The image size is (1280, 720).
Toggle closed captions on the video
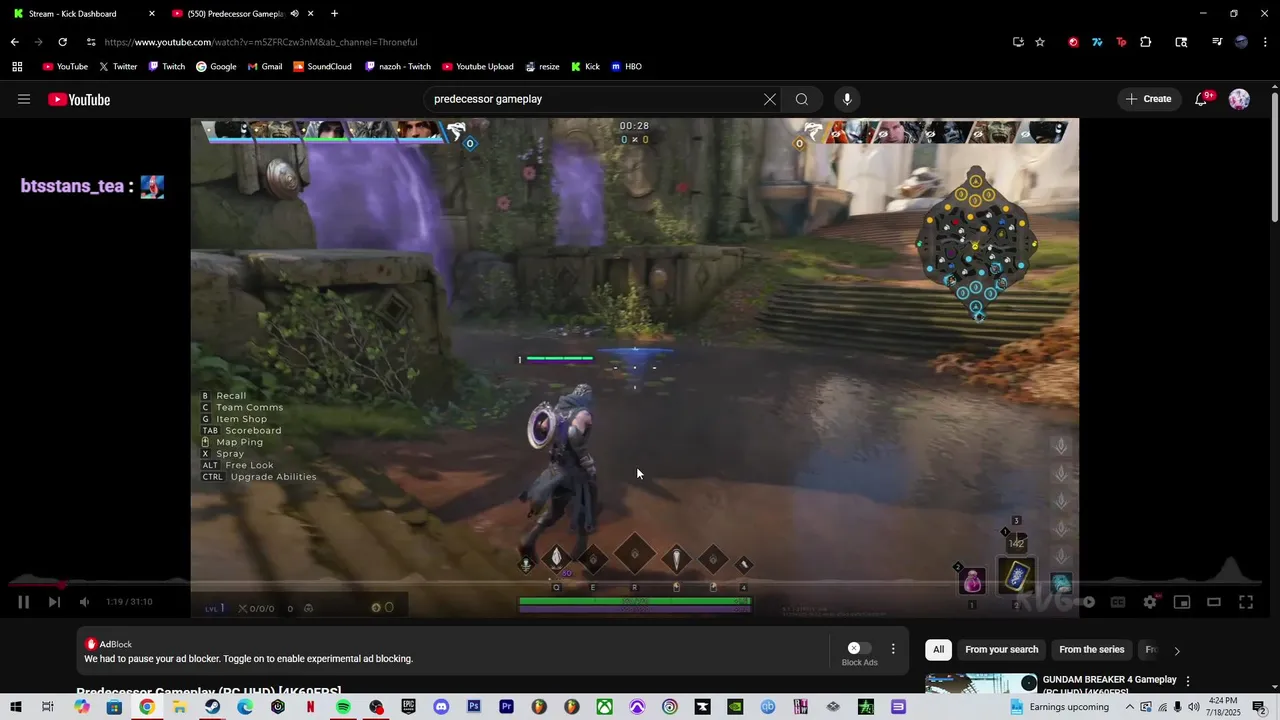click(x=1118, y=602)
